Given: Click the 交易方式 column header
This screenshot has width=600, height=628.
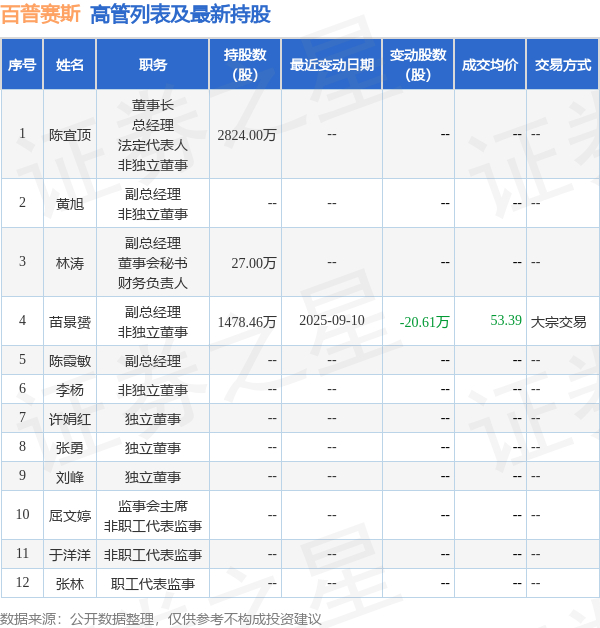Looking at the screenshot, I should point(563,64).
